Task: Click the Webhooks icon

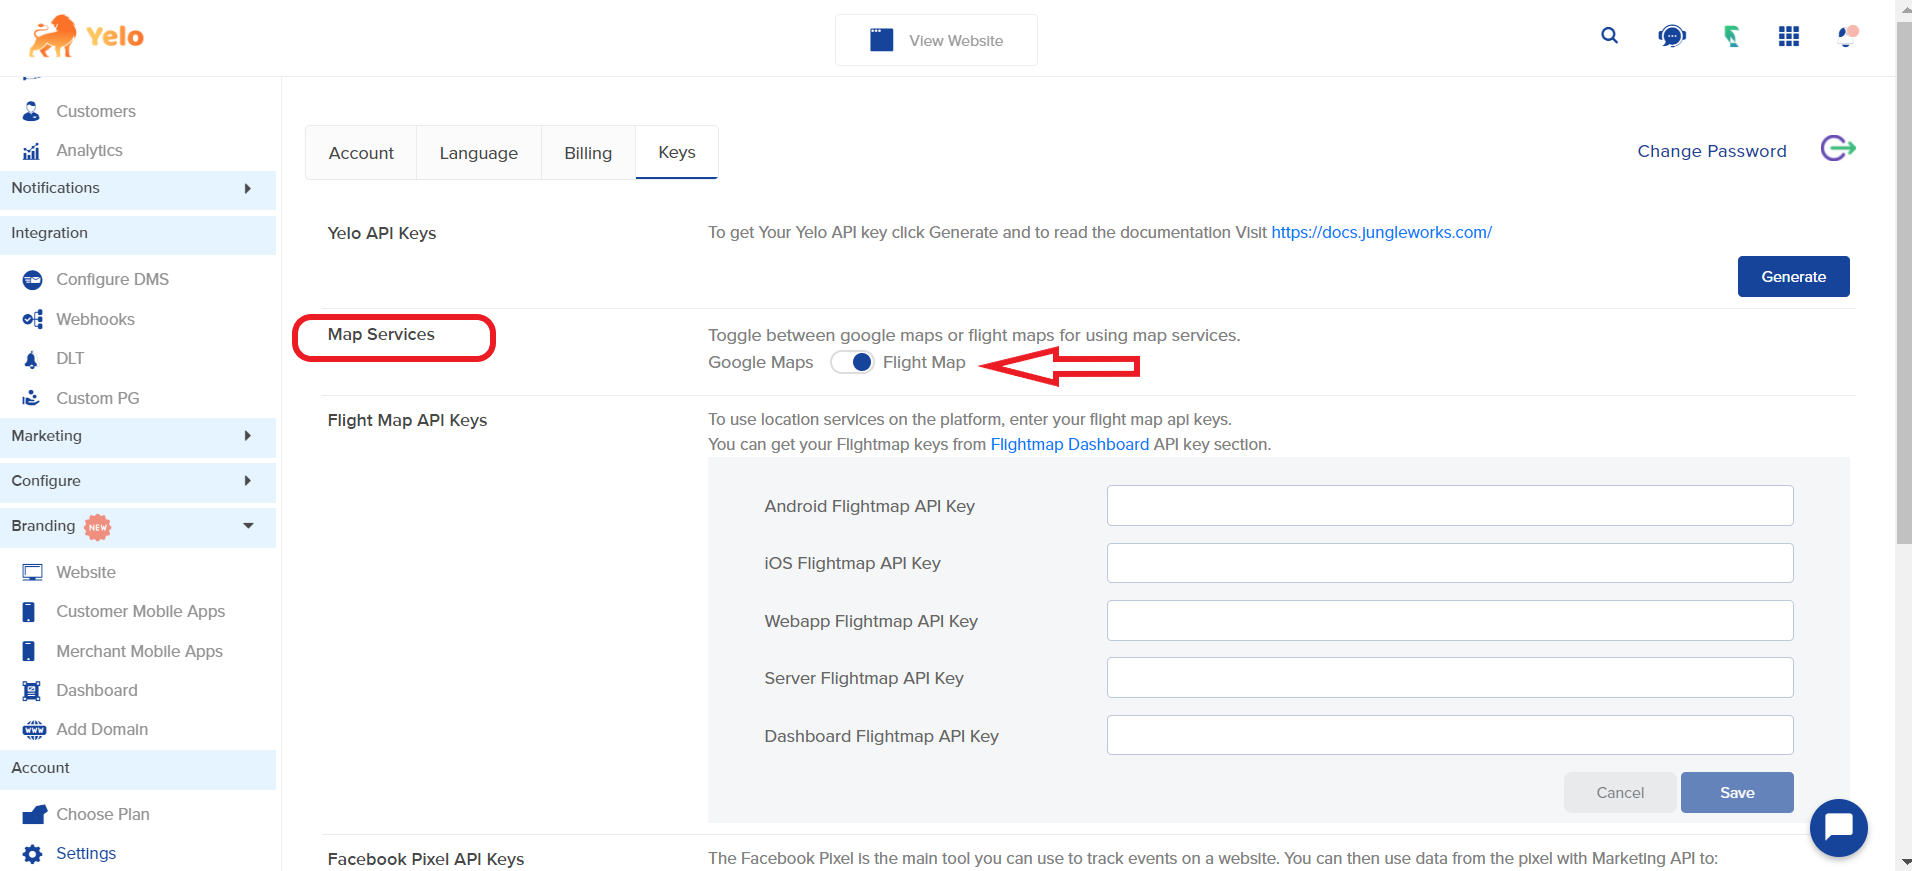Action: tap(32, 319)
